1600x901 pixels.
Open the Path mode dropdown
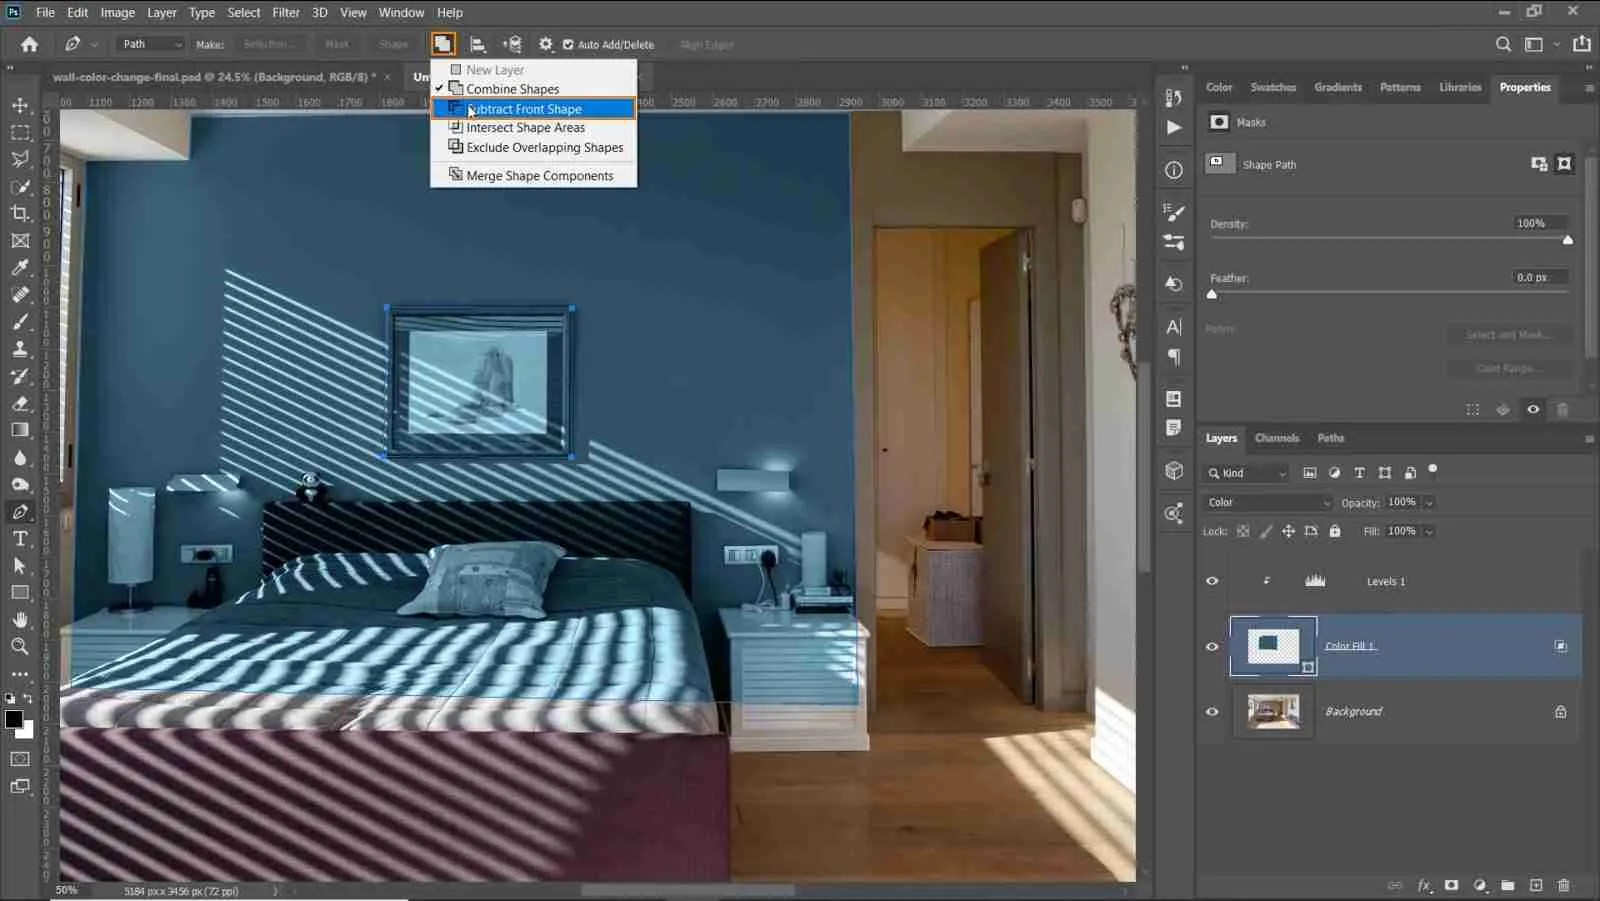[x=150, y=44]
